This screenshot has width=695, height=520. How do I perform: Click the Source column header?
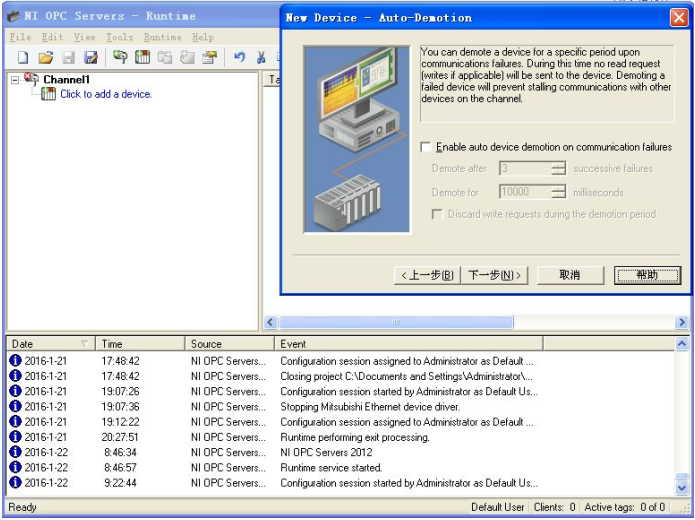230,344
